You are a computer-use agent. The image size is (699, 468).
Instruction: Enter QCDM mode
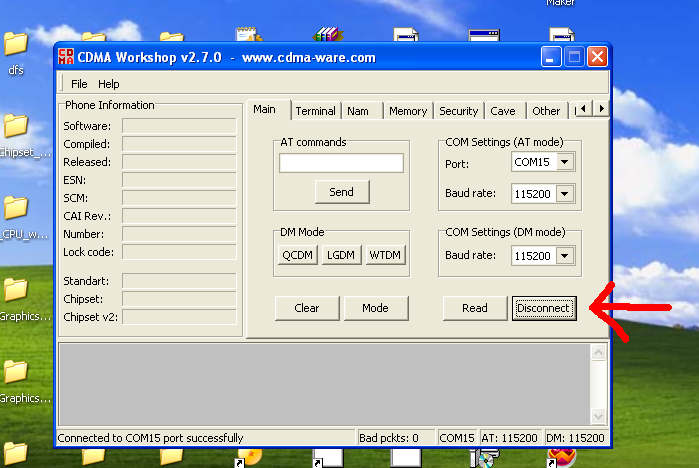298,255
